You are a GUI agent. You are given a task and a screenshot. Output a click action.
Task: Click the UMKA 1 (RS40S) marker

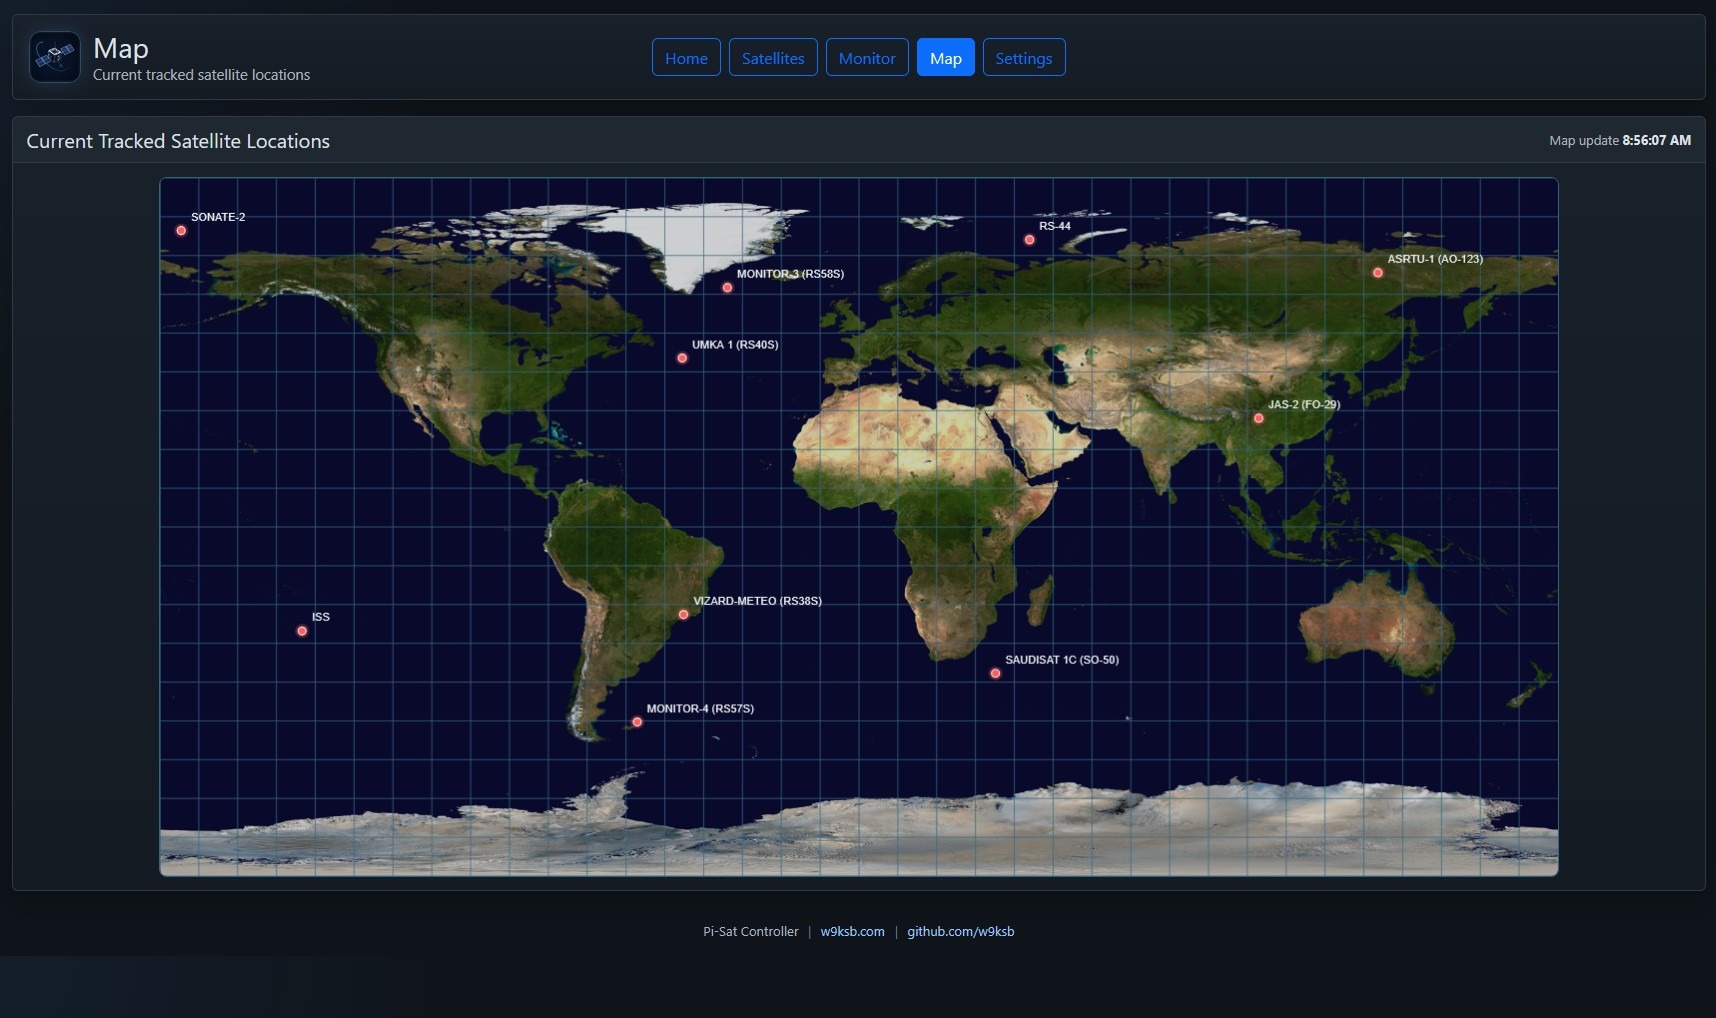(682, 358)
